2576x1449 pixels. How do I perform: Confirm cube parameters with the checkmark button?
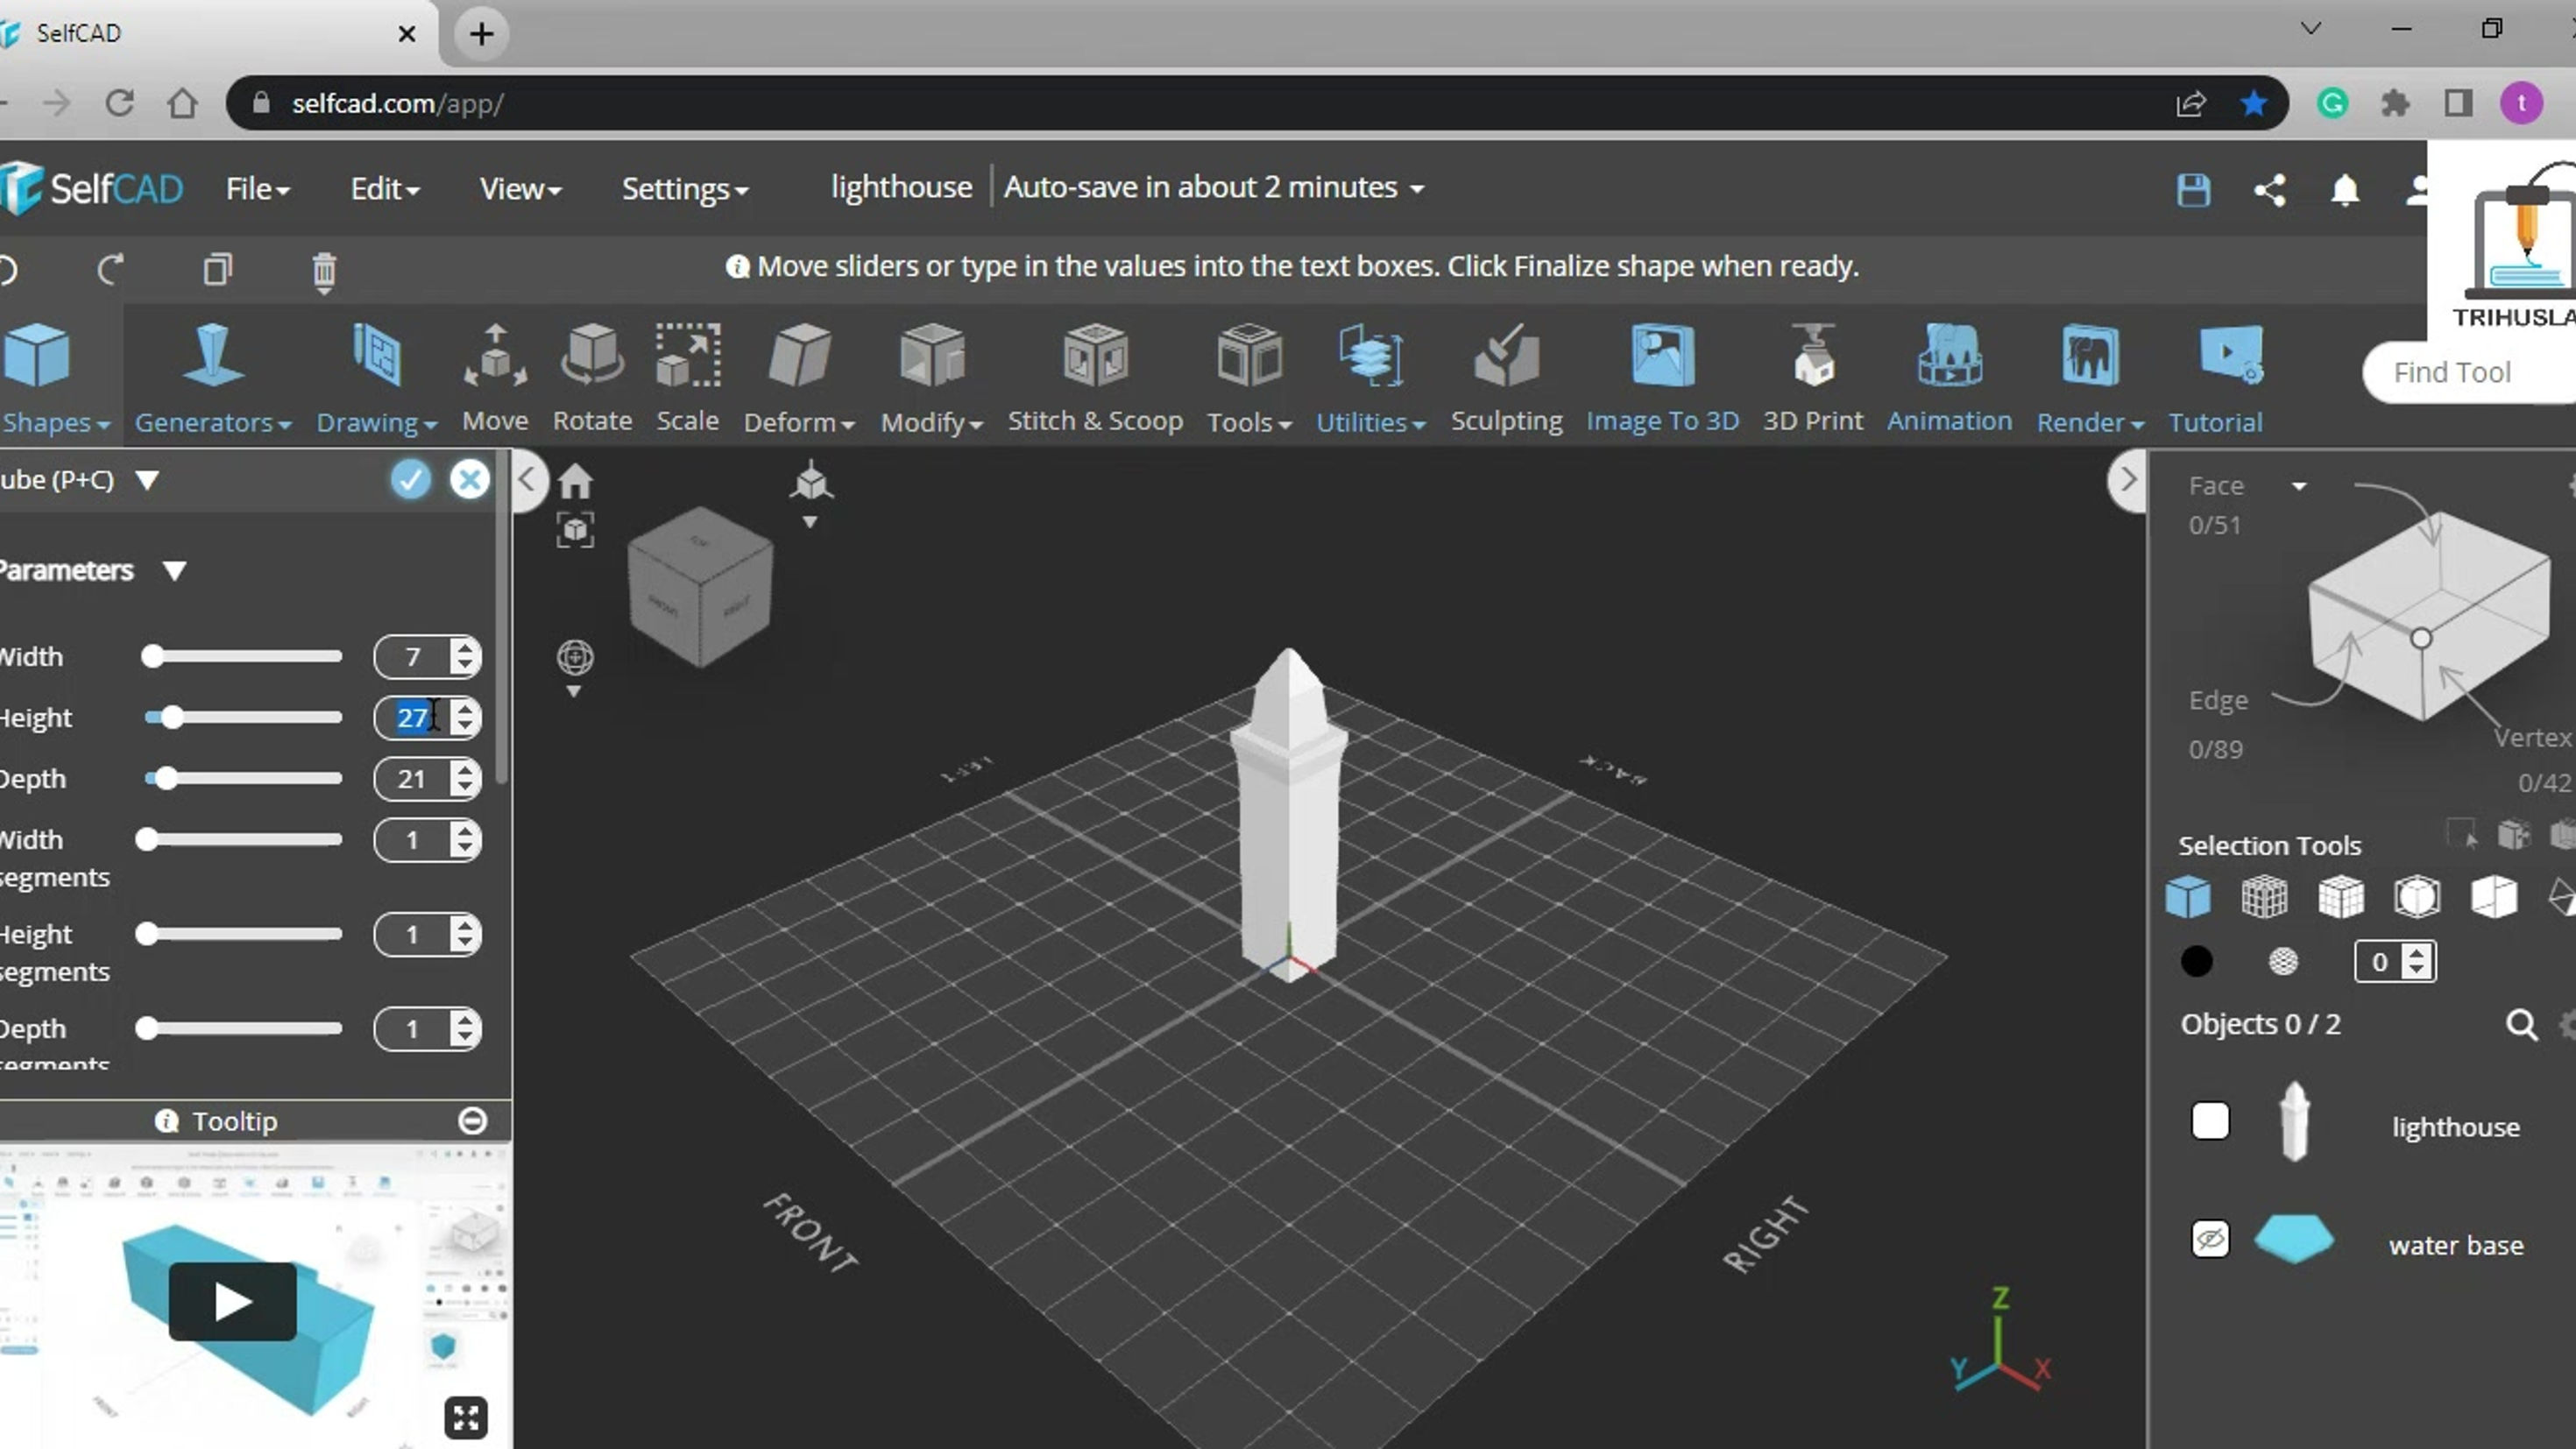point(411,479)
